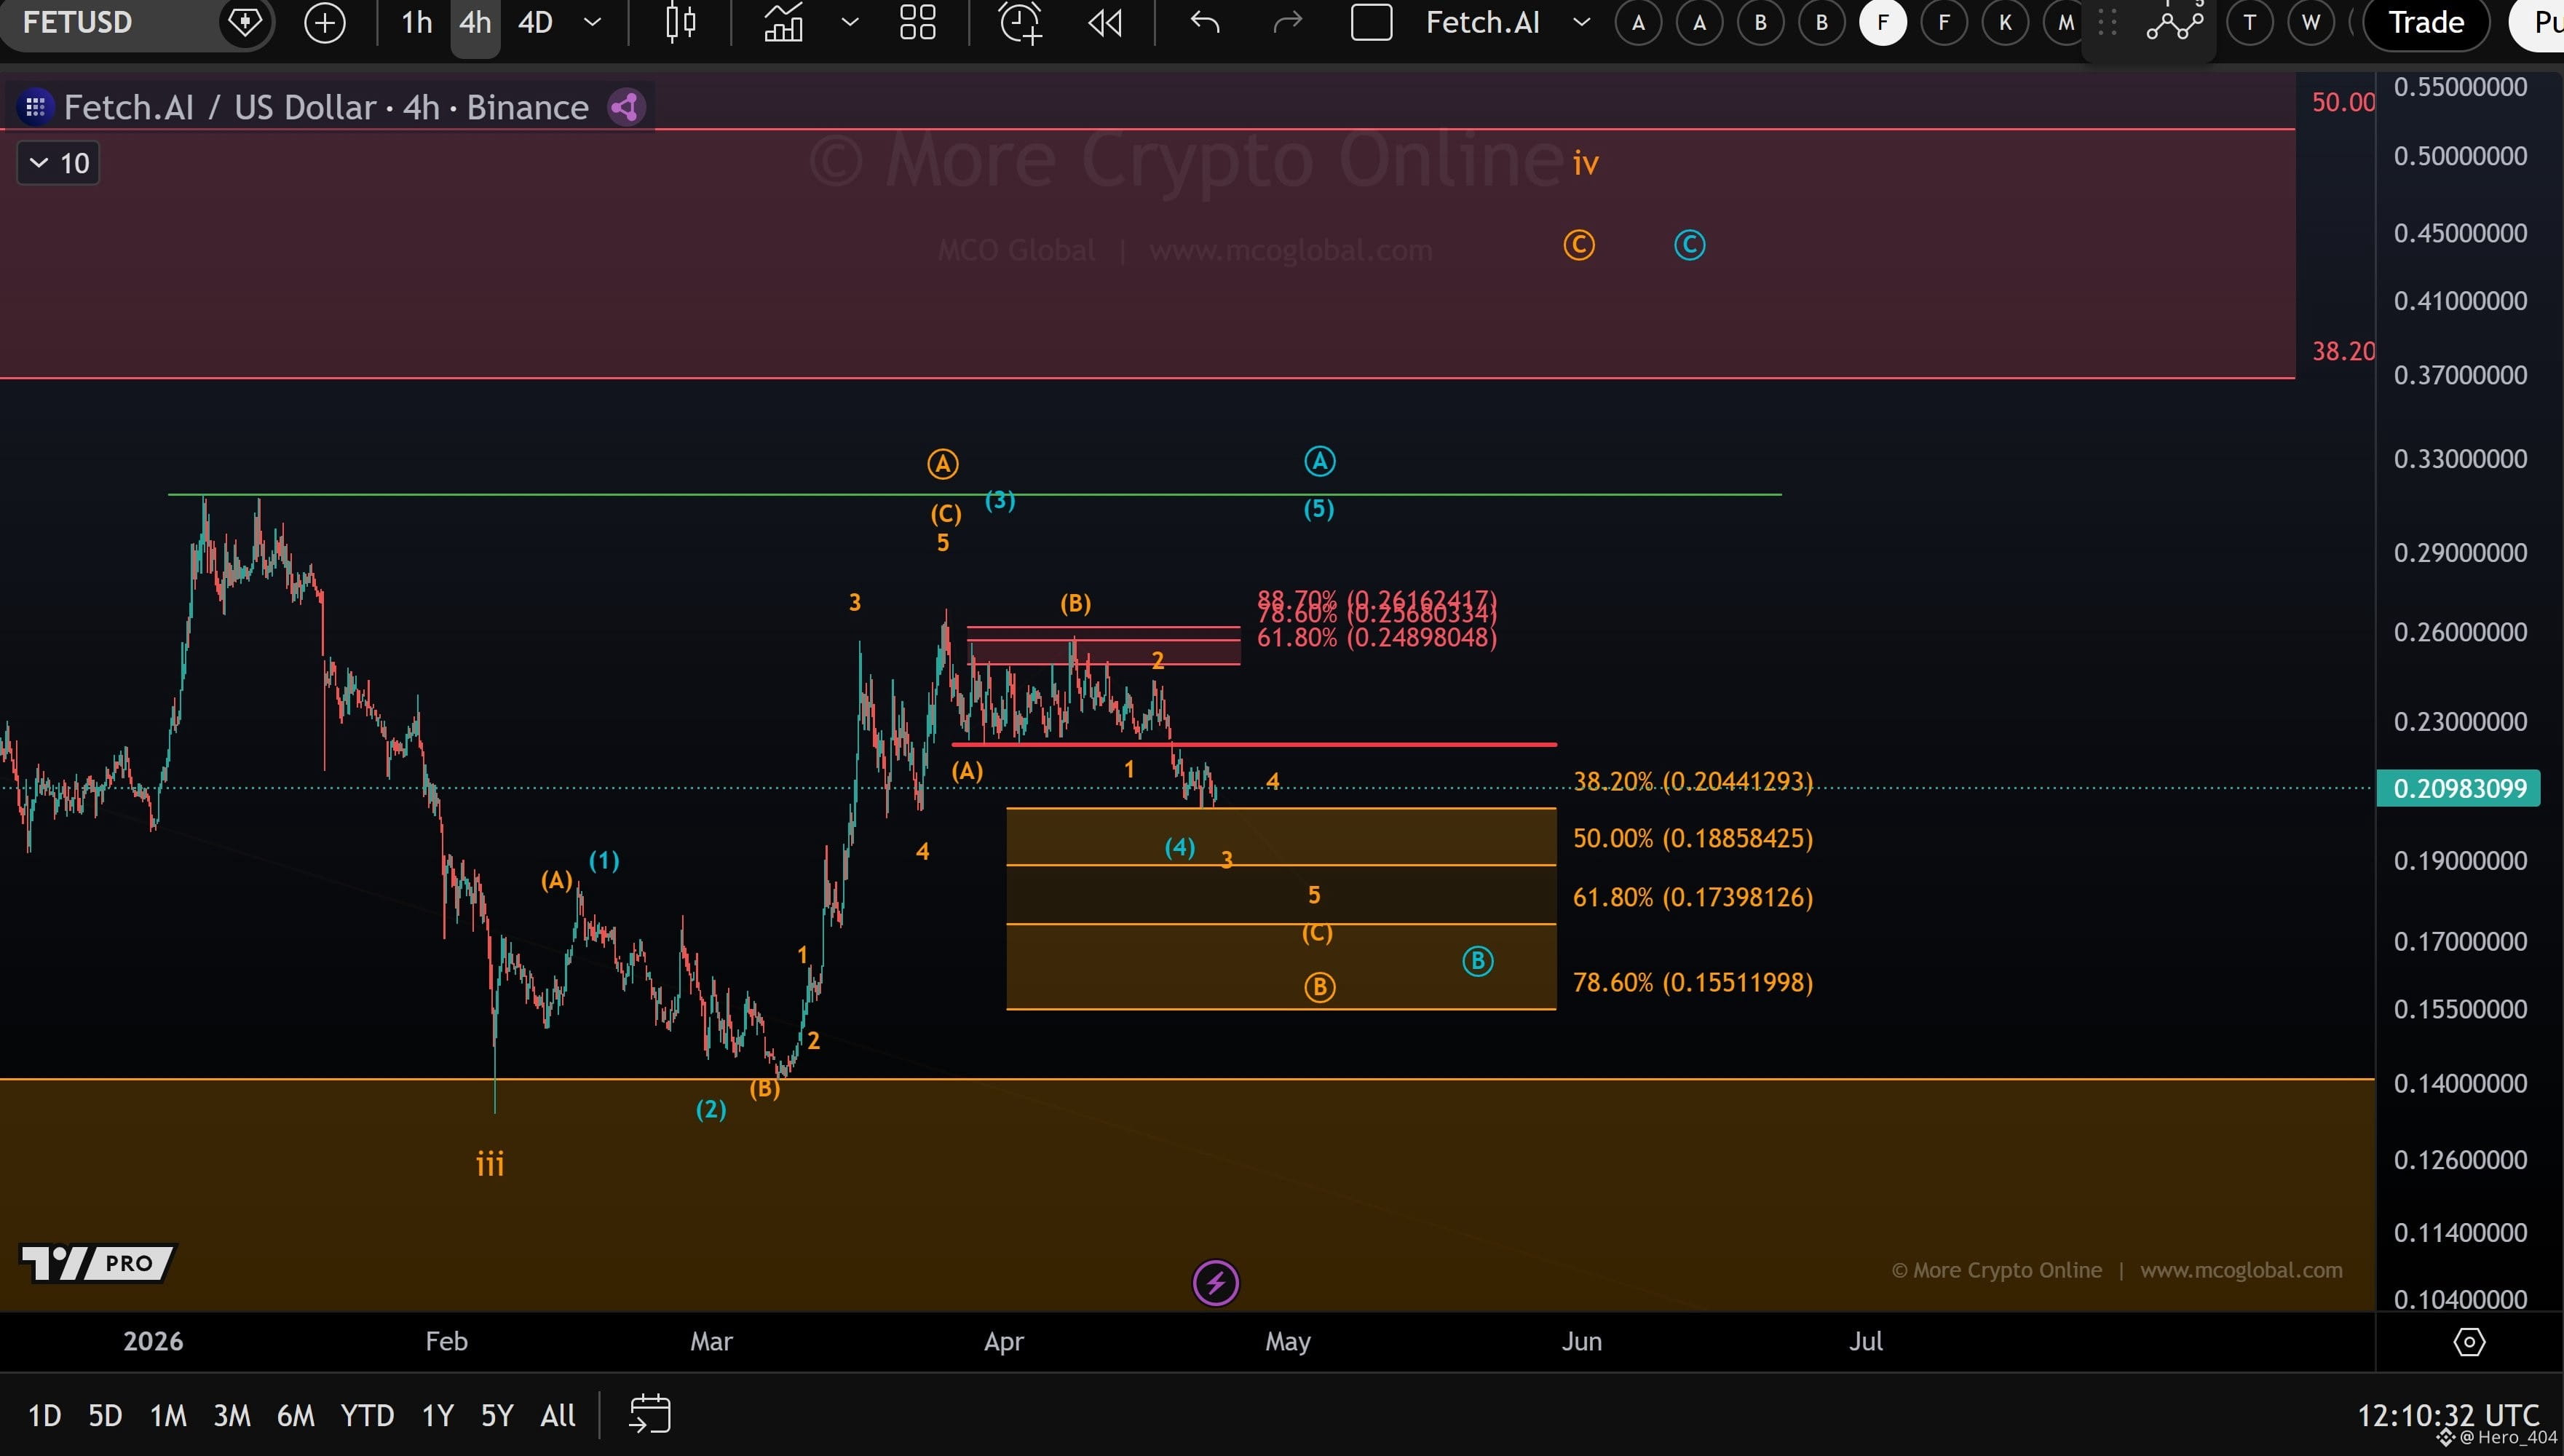Open the date range calendar icon

coord(650,1414)
